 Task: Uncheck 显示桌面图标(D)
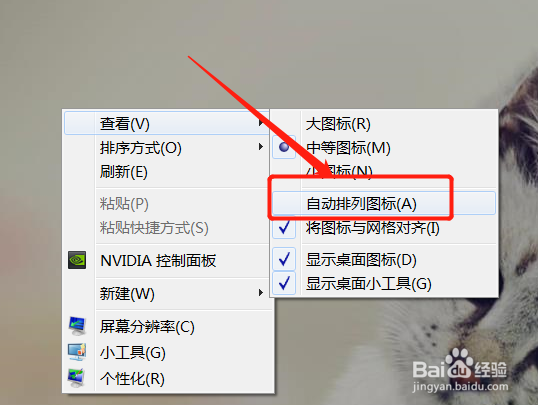284,259
